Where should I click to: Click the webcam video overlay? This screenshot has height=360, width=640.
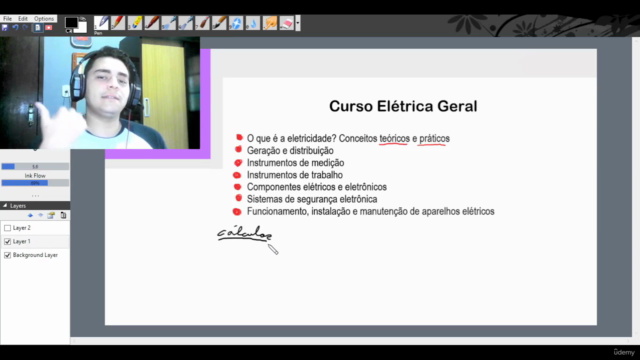tap(100, 93)
